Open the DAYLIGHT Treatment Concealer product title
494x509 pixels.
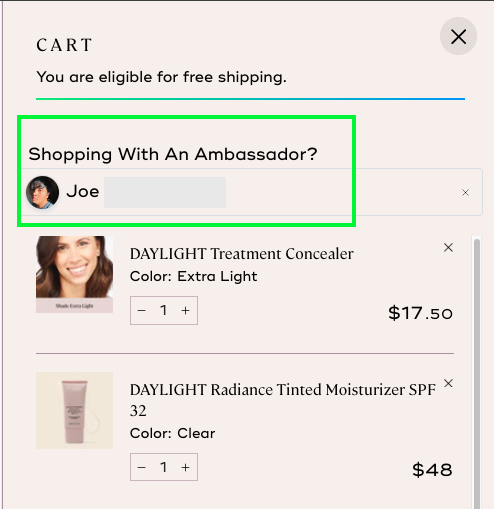(x=242, y=254)
